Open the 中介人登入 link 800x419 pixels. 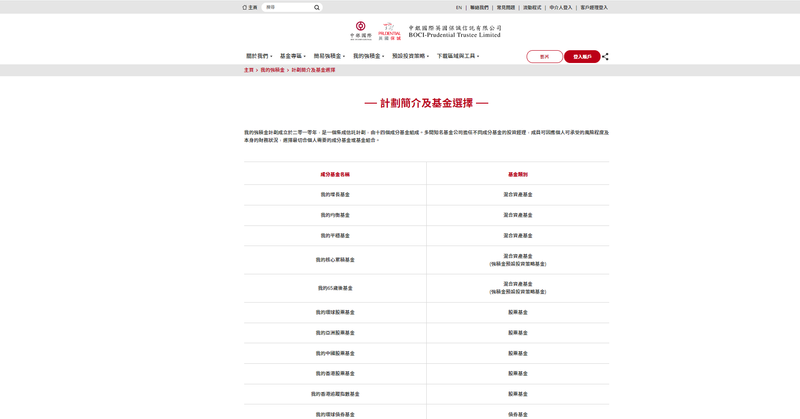click(x=561, y=8)
